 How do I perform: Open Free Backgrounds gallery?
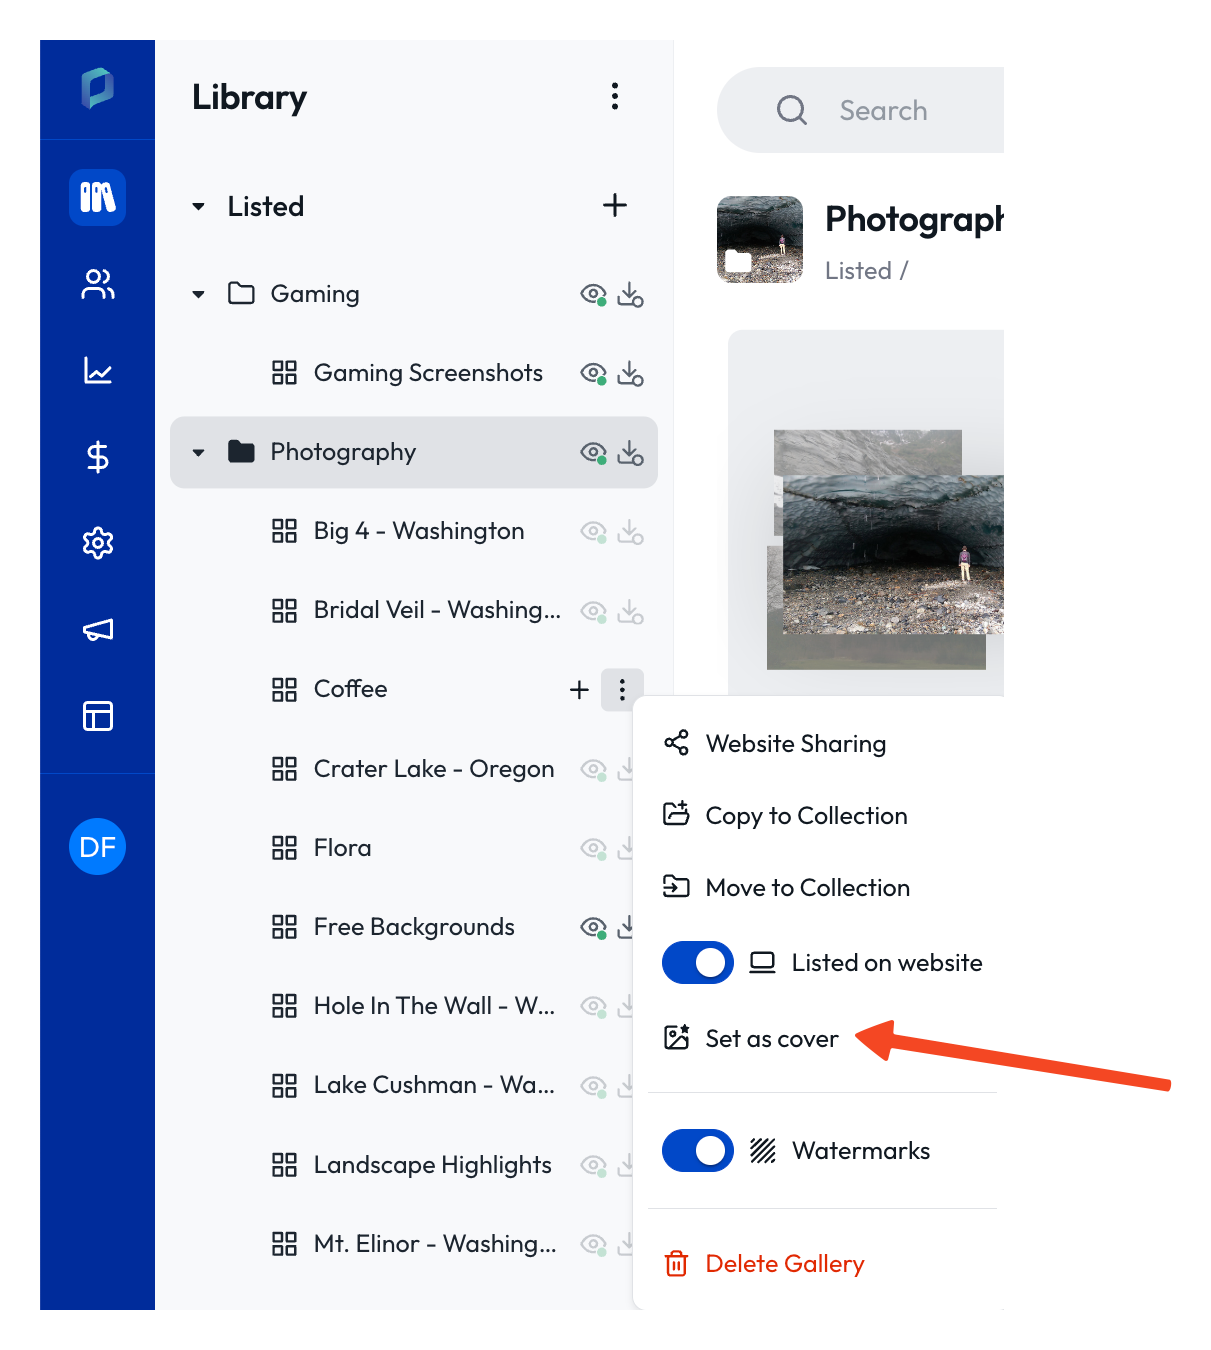414,927
